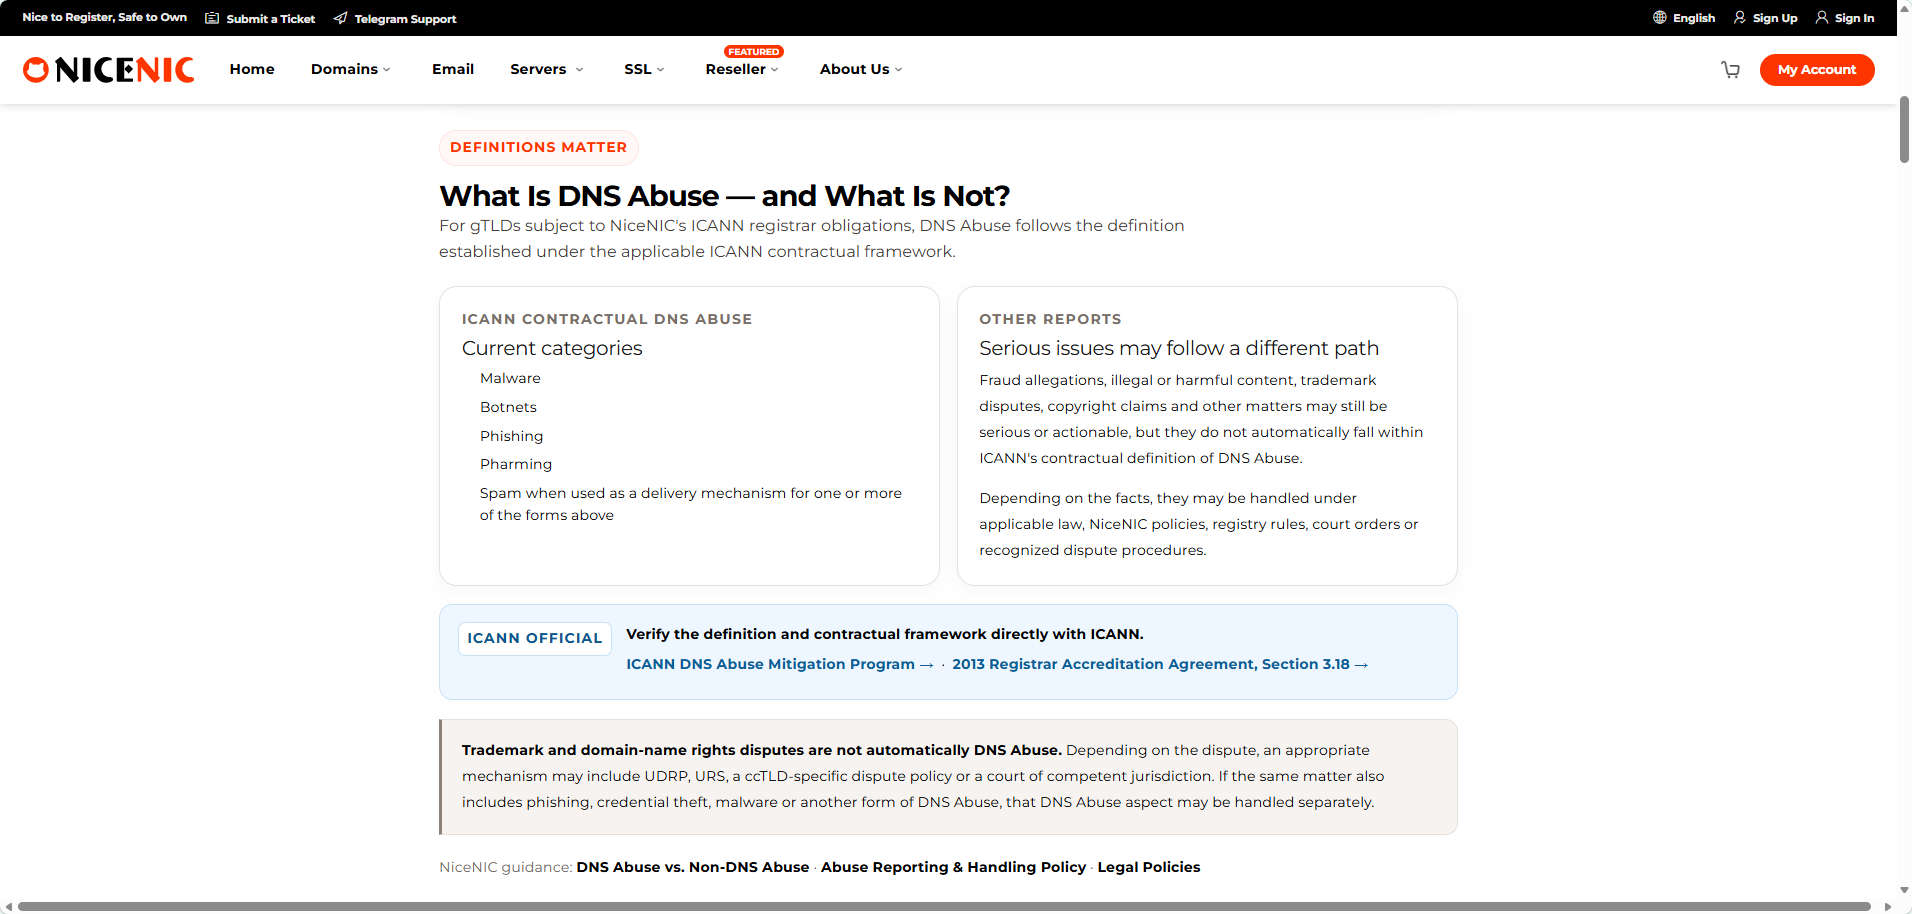1912x914 pixels.
Task: Click the Sign In link
Action: point(1854,18)
